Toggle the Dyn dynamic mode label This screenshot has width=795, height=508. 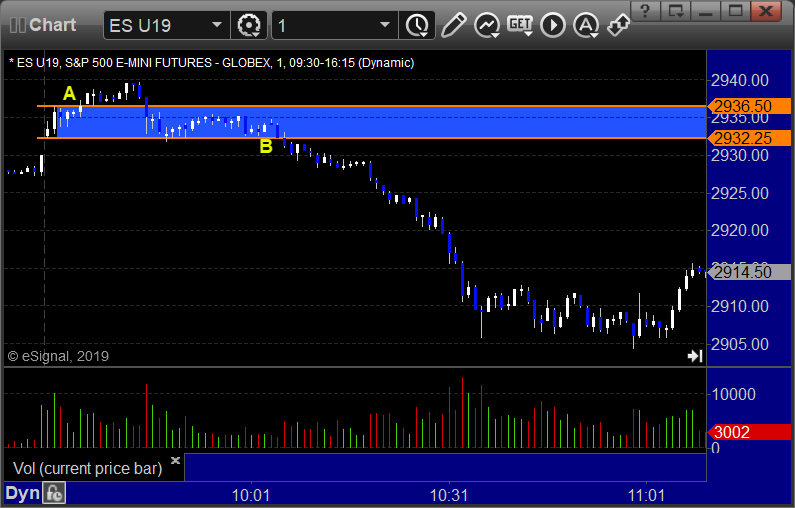point(22,493)
